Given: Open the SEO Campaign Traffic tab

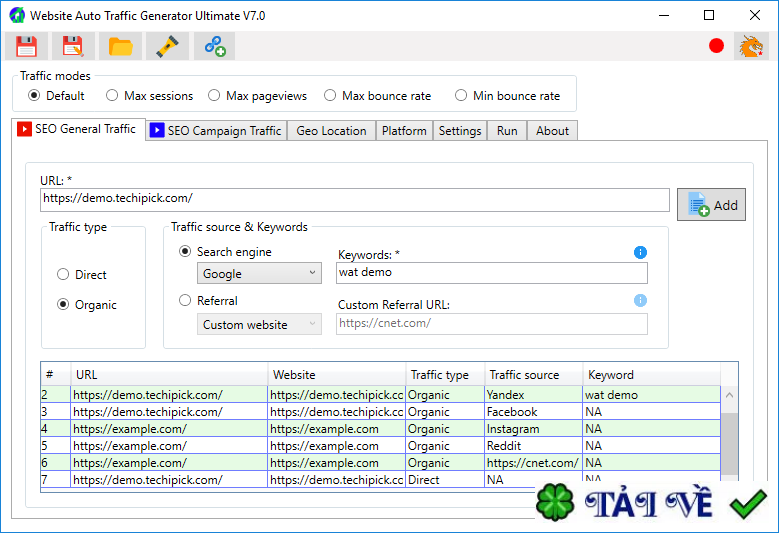Looking at the screenshot, I should tap(216, 131).
